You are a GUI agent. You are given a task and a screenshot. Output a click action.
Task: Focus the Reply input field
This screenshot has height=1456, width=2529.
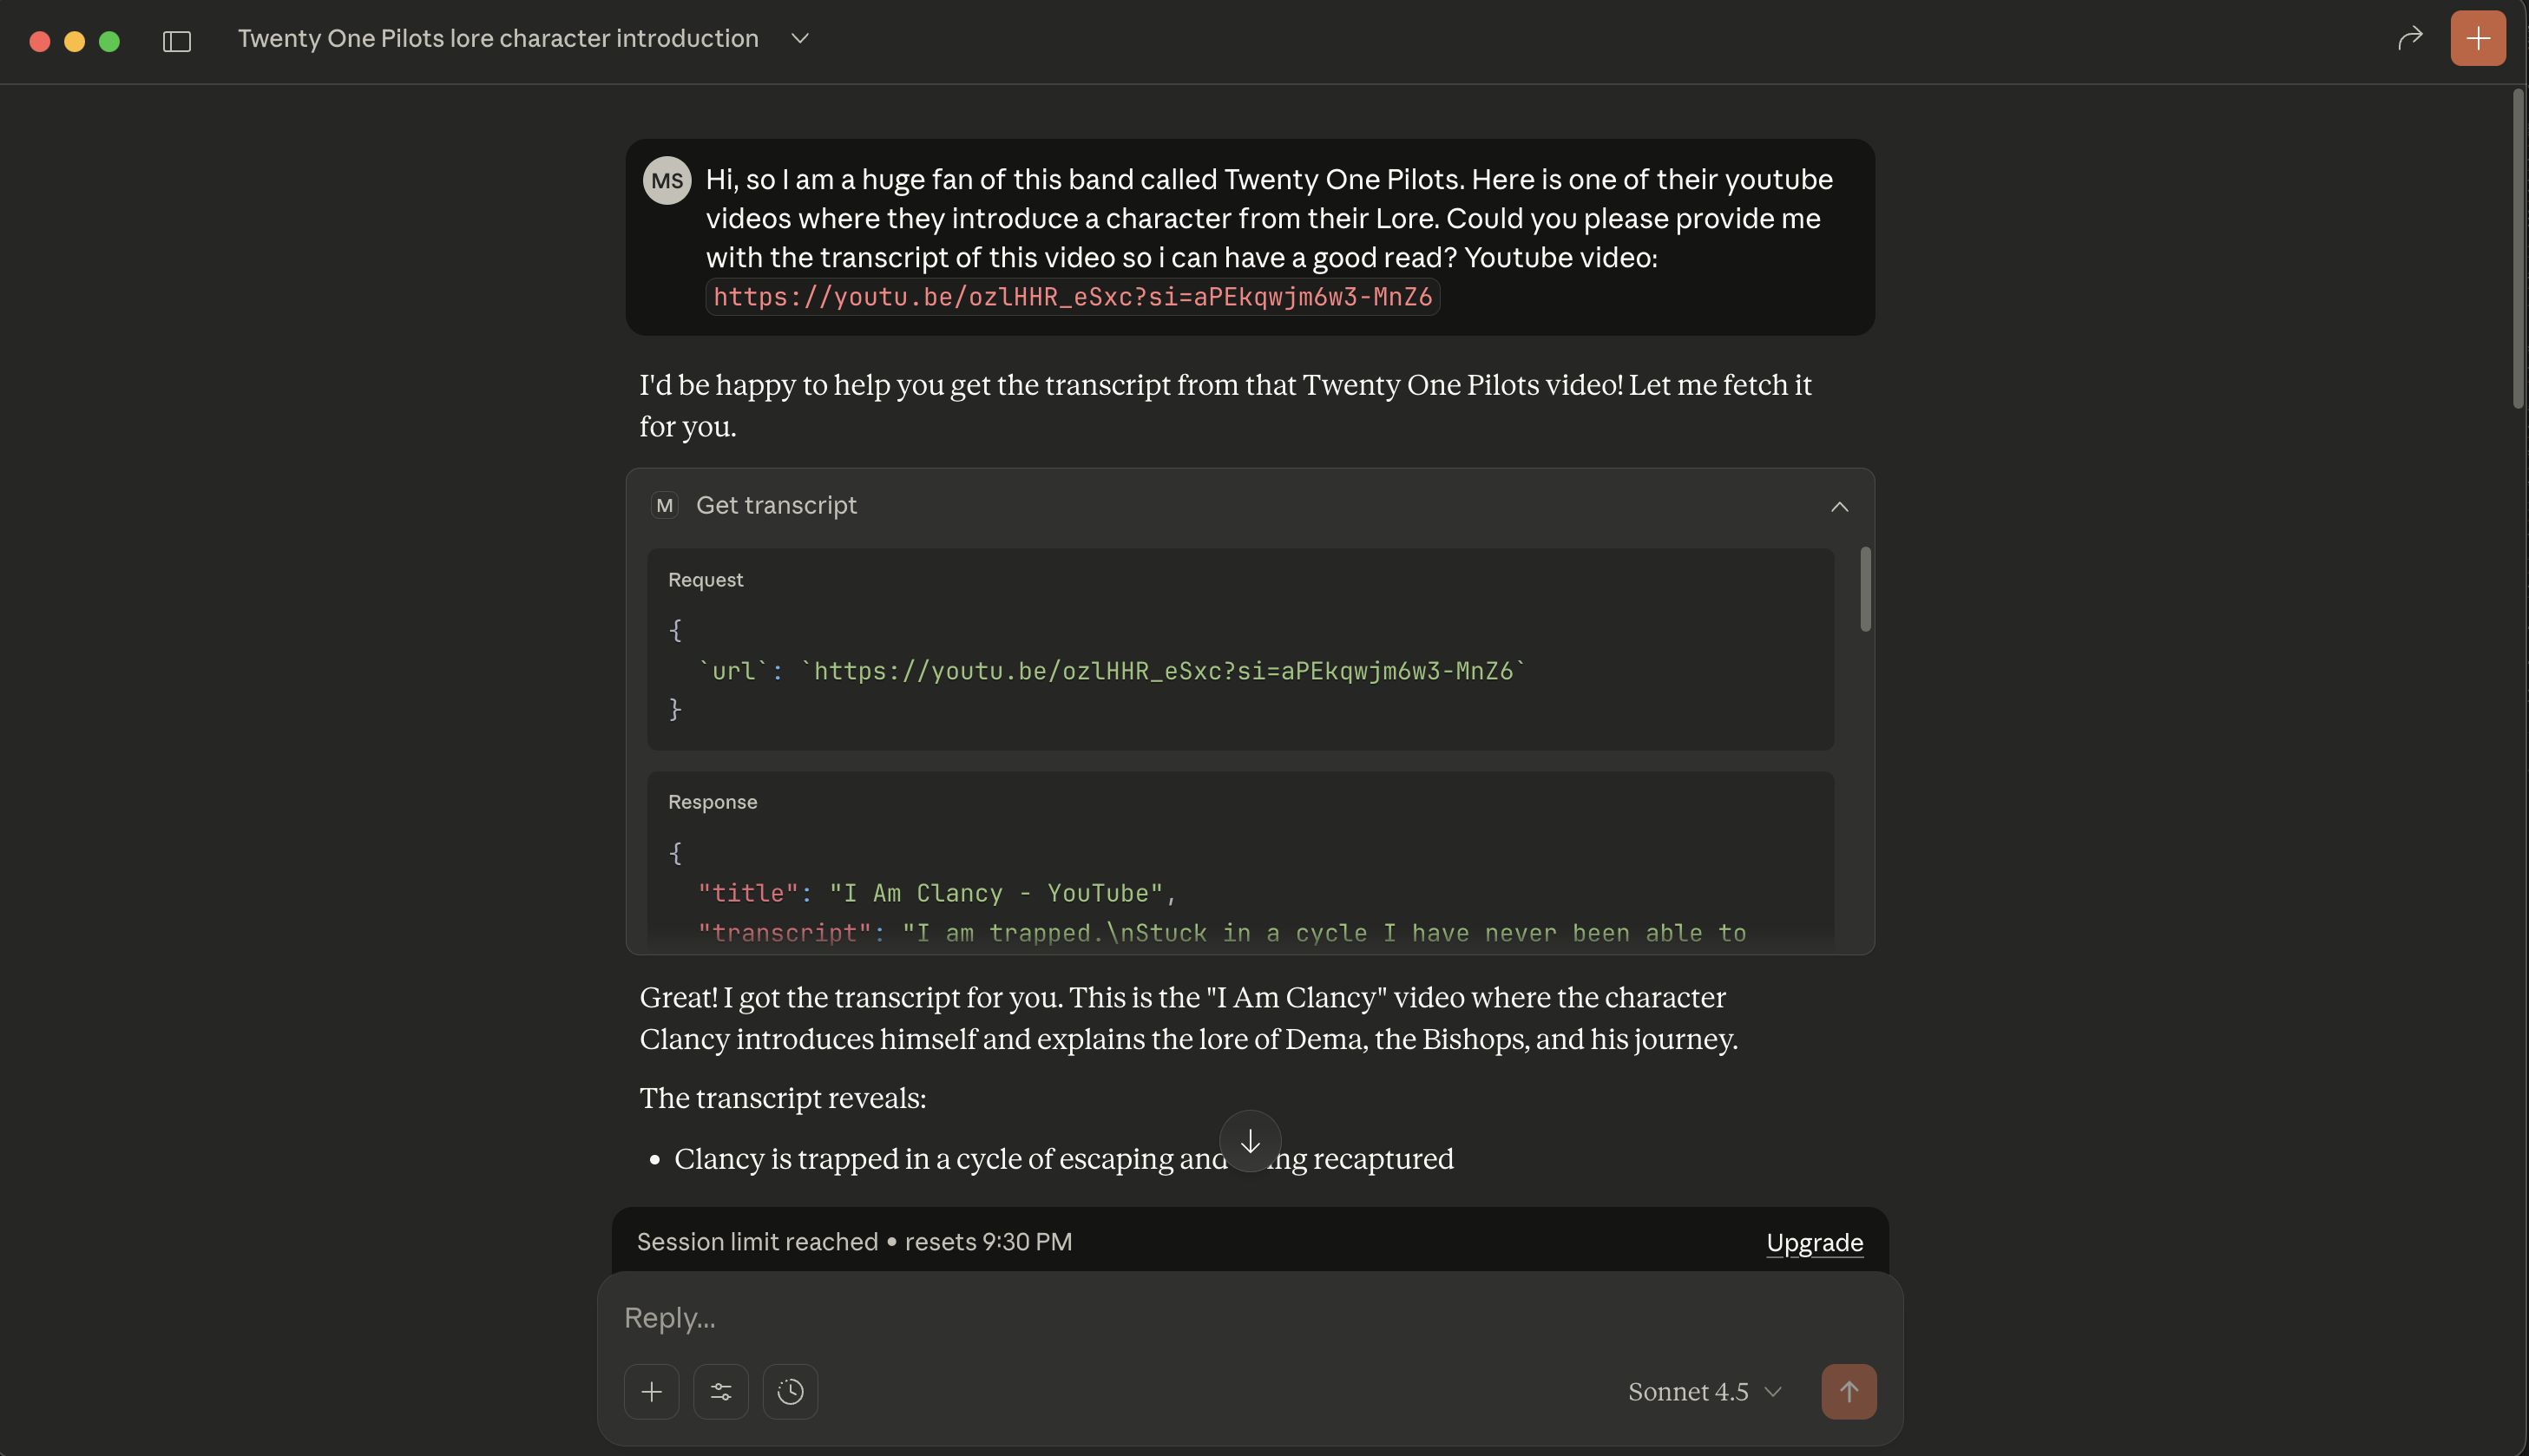click(x=1200, y=1318)
